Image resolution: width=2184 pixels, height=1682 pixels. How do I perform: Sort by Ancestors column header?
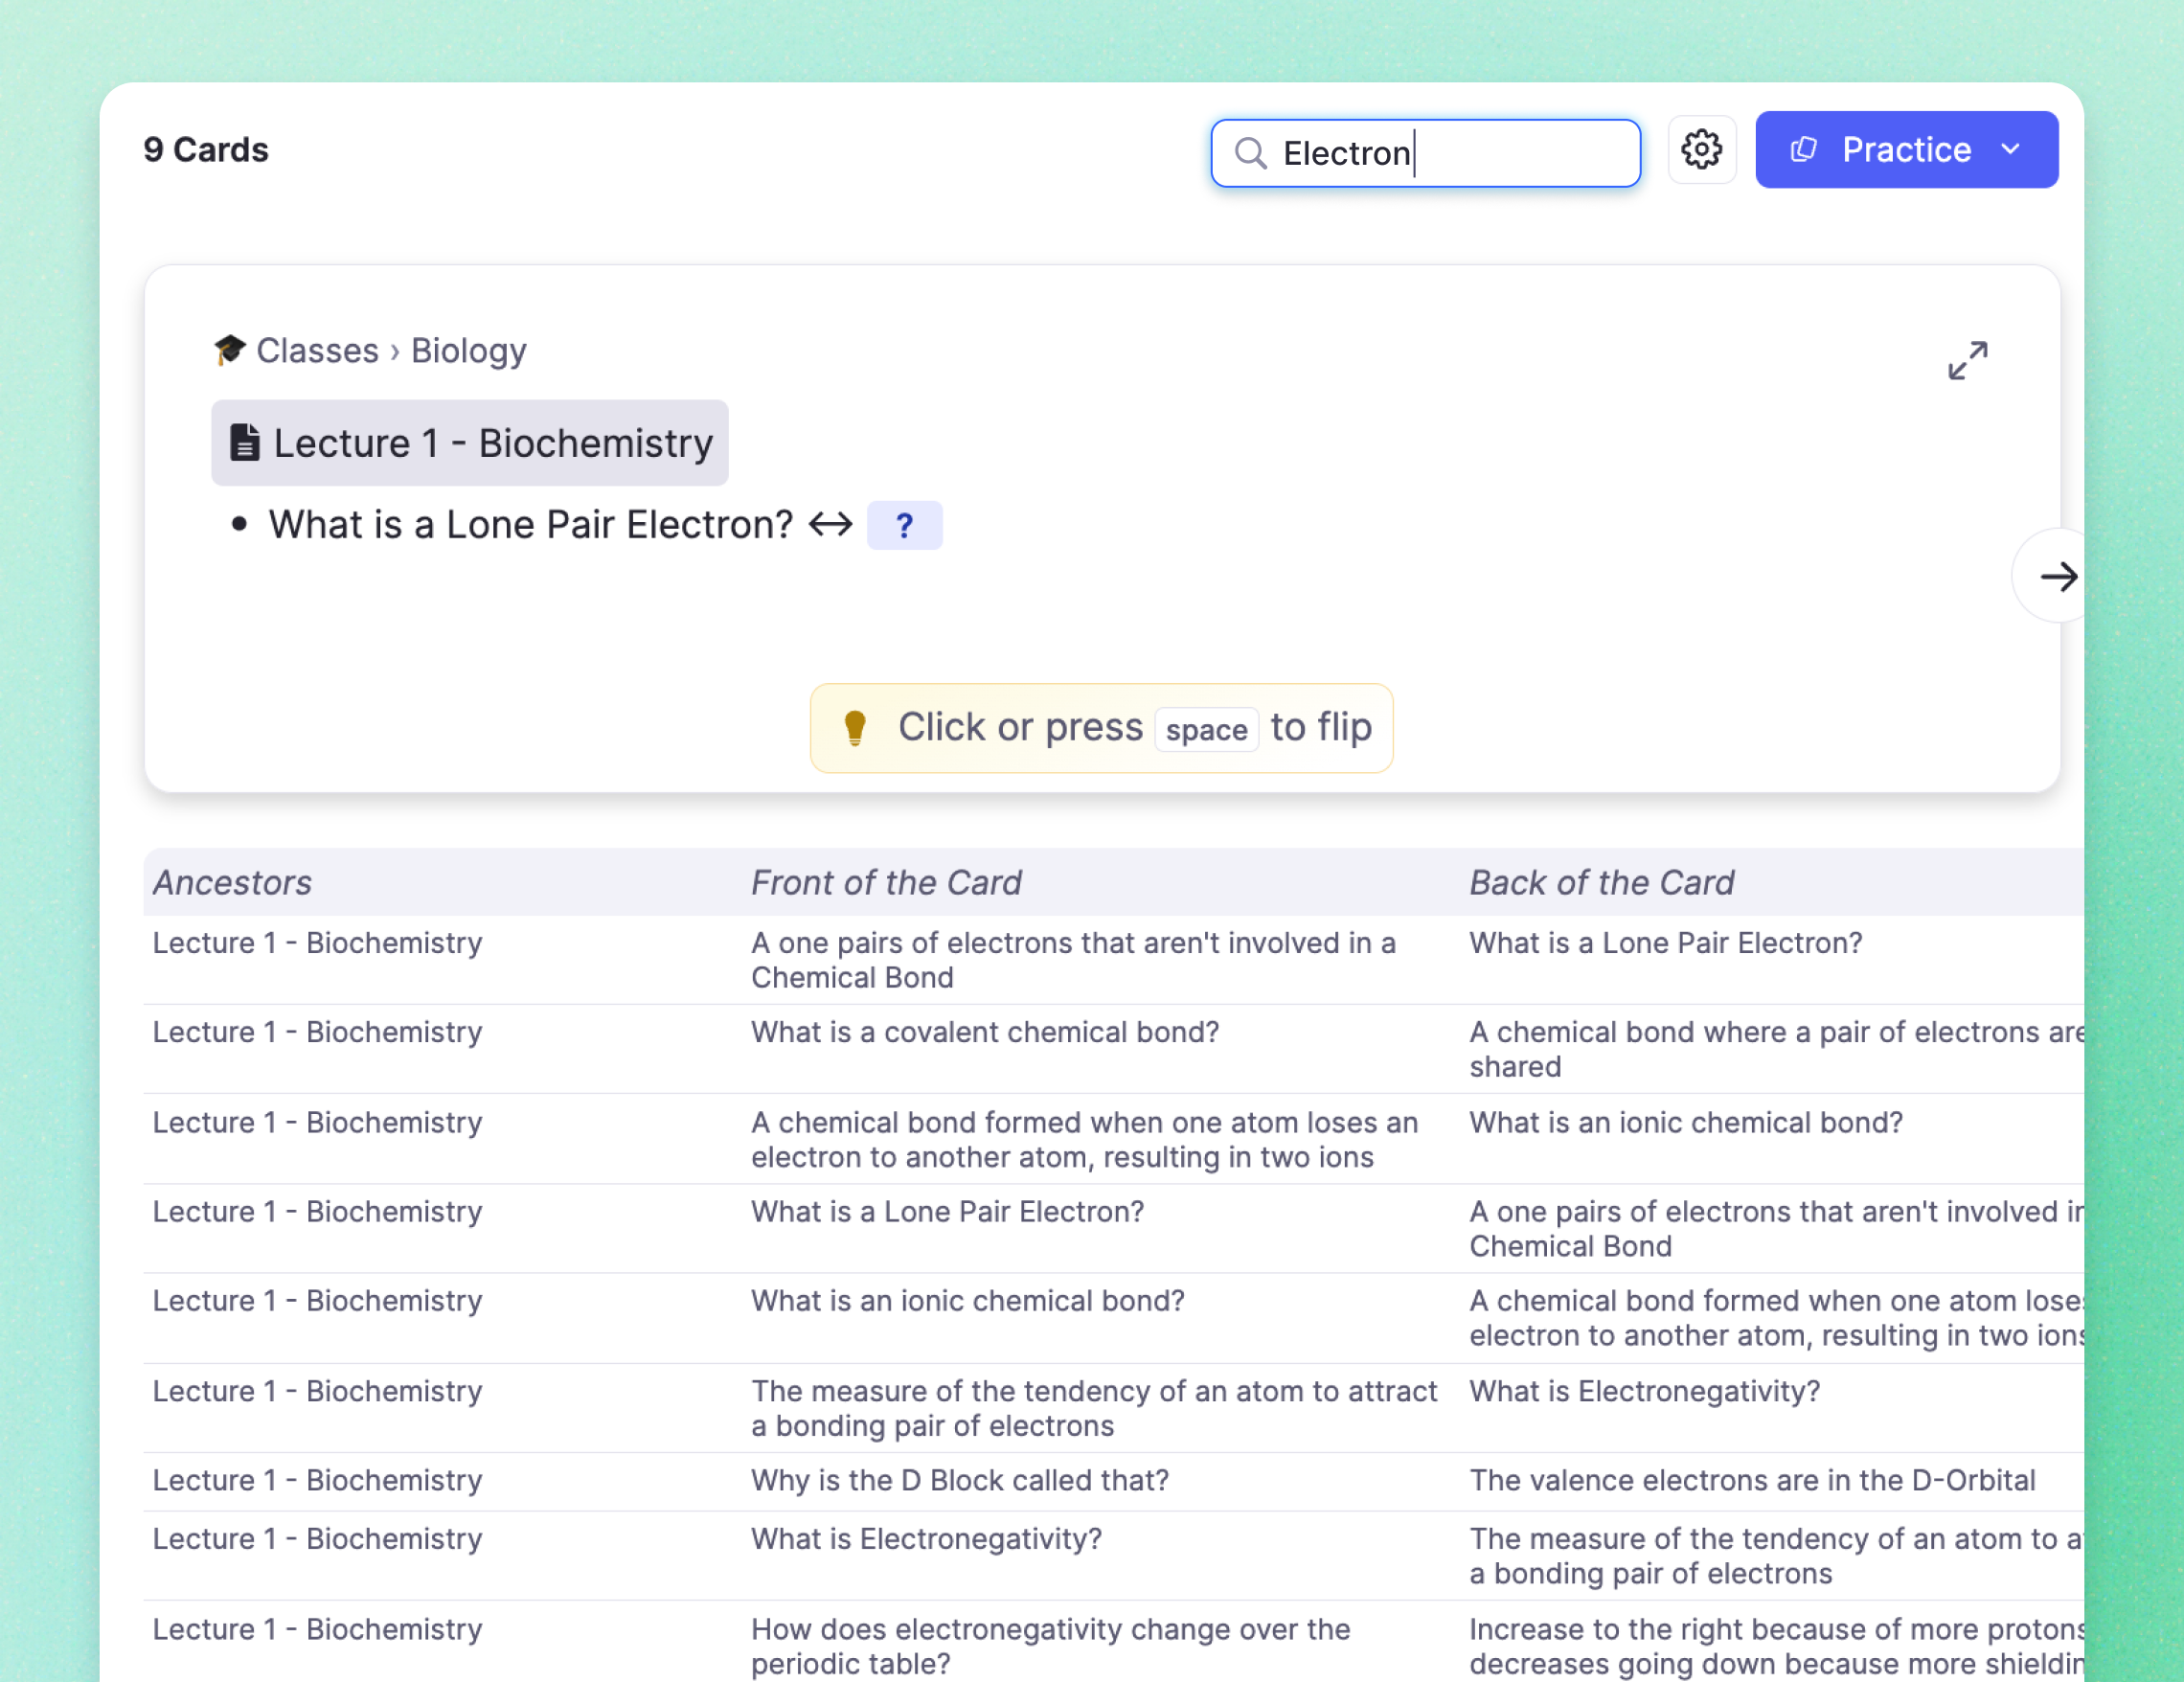[232, 882]
